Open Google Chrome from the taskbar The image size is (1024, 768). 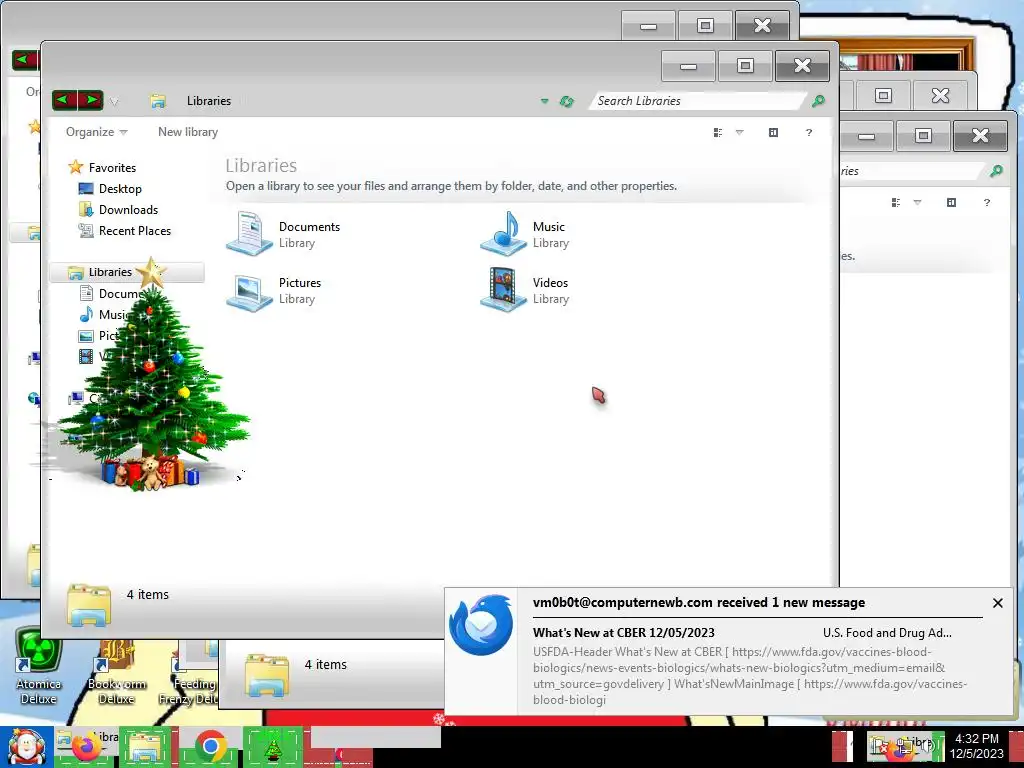click(x=211, y=747)
